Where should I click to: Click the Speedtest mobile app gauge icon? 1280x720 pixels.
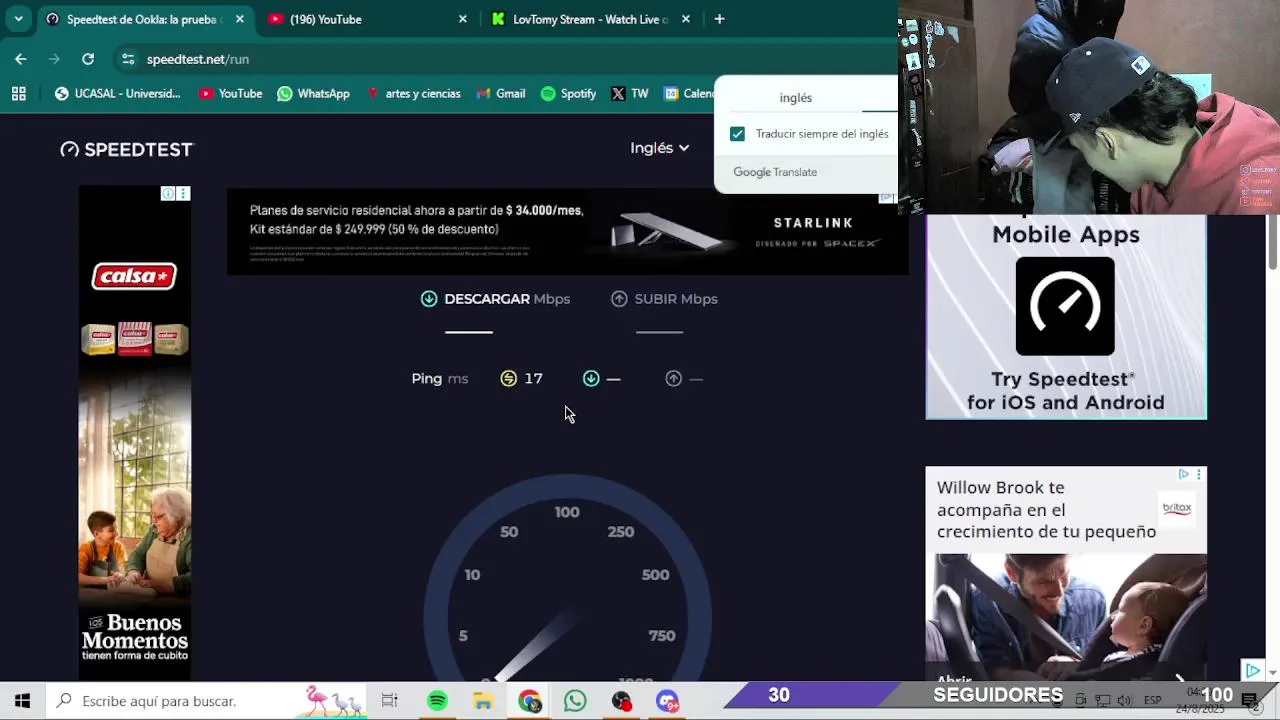click(x=1065, y=306)
